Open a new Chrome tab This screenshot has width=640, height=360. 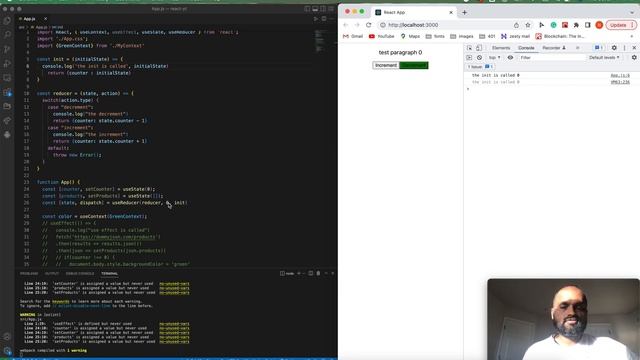(x=464, y=12)
